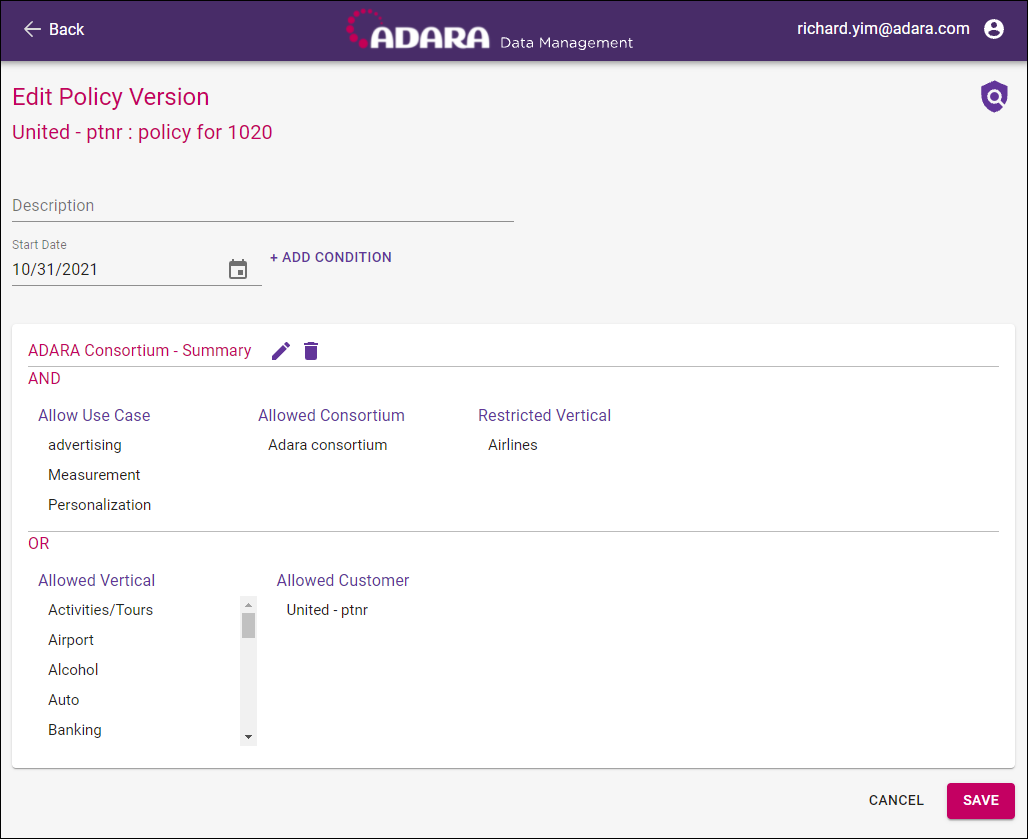Click the Allowed Vertical scrollbar thumb
1028x839 pixels.
[248, 625]
